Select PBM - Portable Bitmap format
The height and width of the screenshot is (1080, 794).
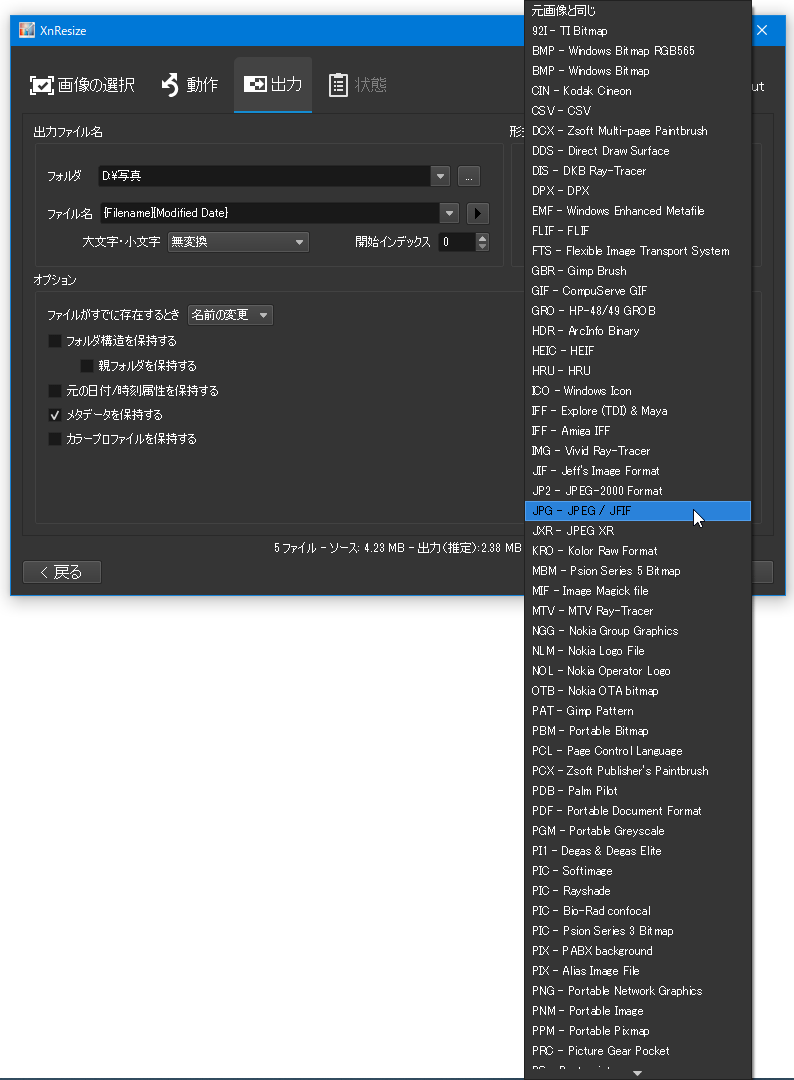pyautogui.click(x=638, y=731)
